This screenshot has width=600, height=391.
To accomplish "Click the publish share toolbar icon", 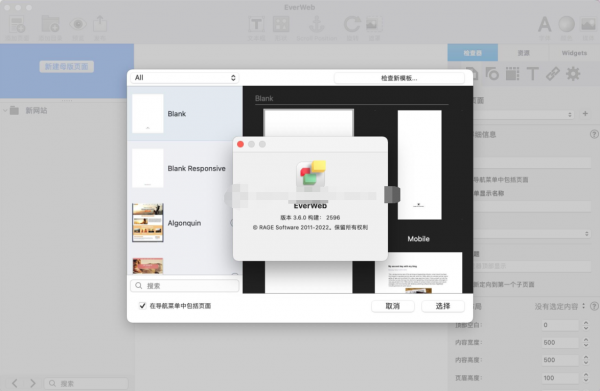I will point(100,24).
